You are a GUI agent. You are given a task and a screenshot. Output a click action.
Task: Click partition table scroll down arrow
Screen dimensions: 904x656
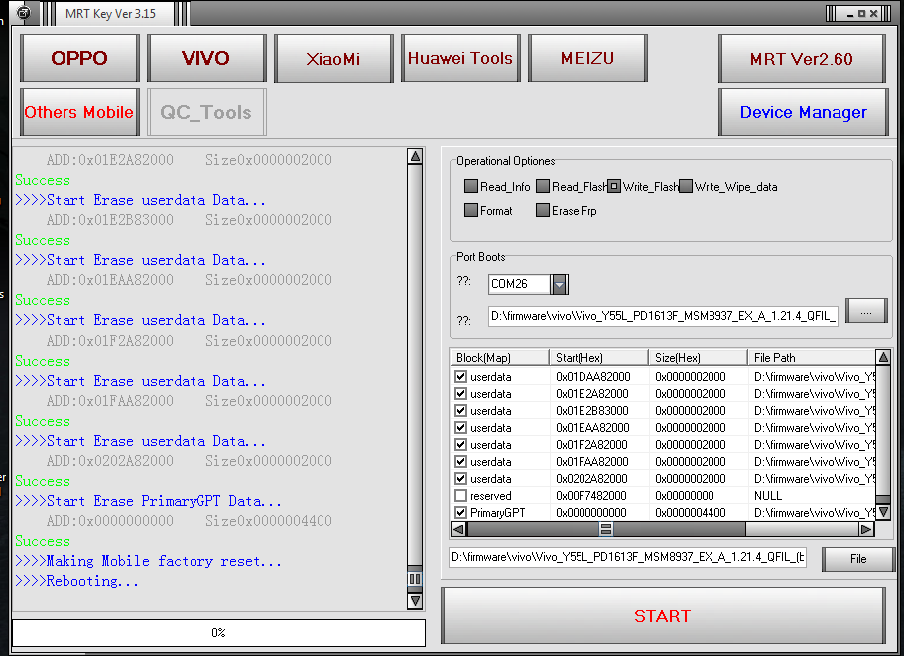point(883,512)
